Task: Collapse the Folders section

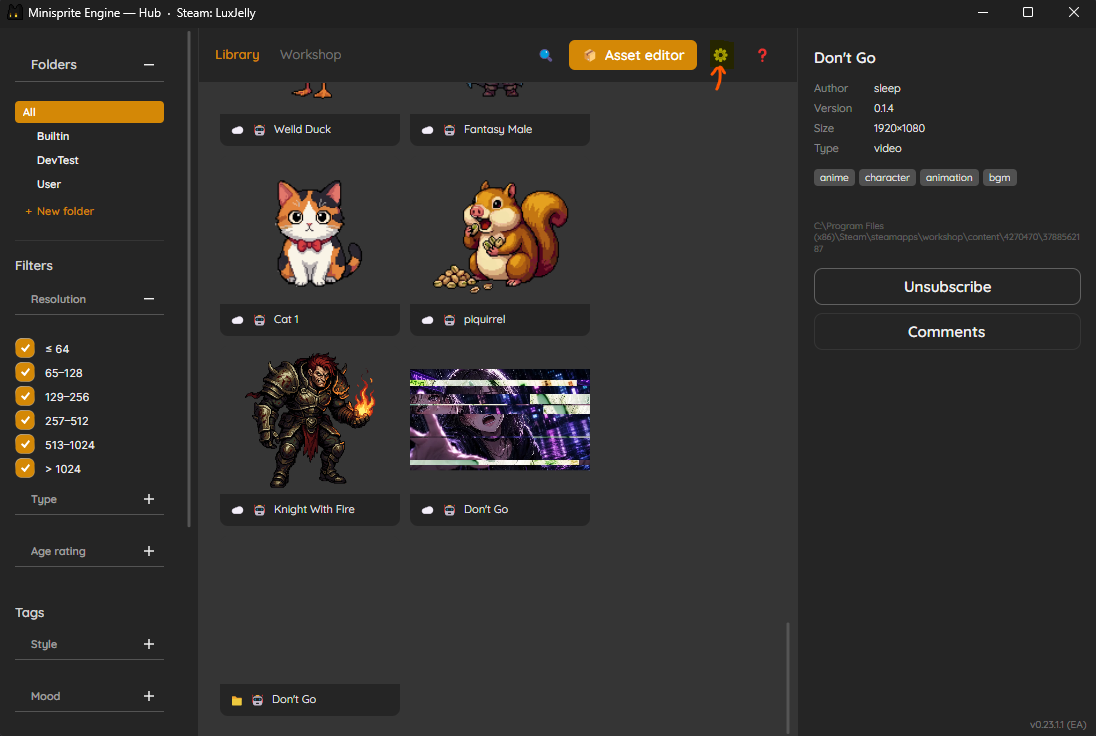Action: pos(149,64)
